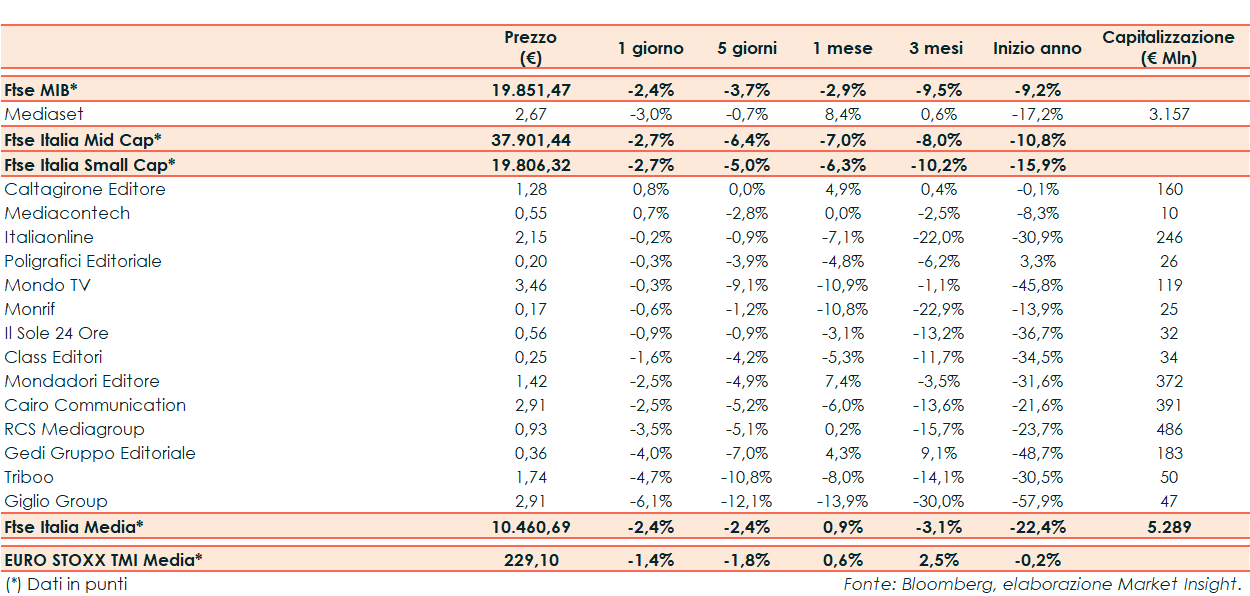Click the EURO STOXX TMI Media* label
Image resolution: width=1250 pixels, height=596 pixels.
click(103, 560)
